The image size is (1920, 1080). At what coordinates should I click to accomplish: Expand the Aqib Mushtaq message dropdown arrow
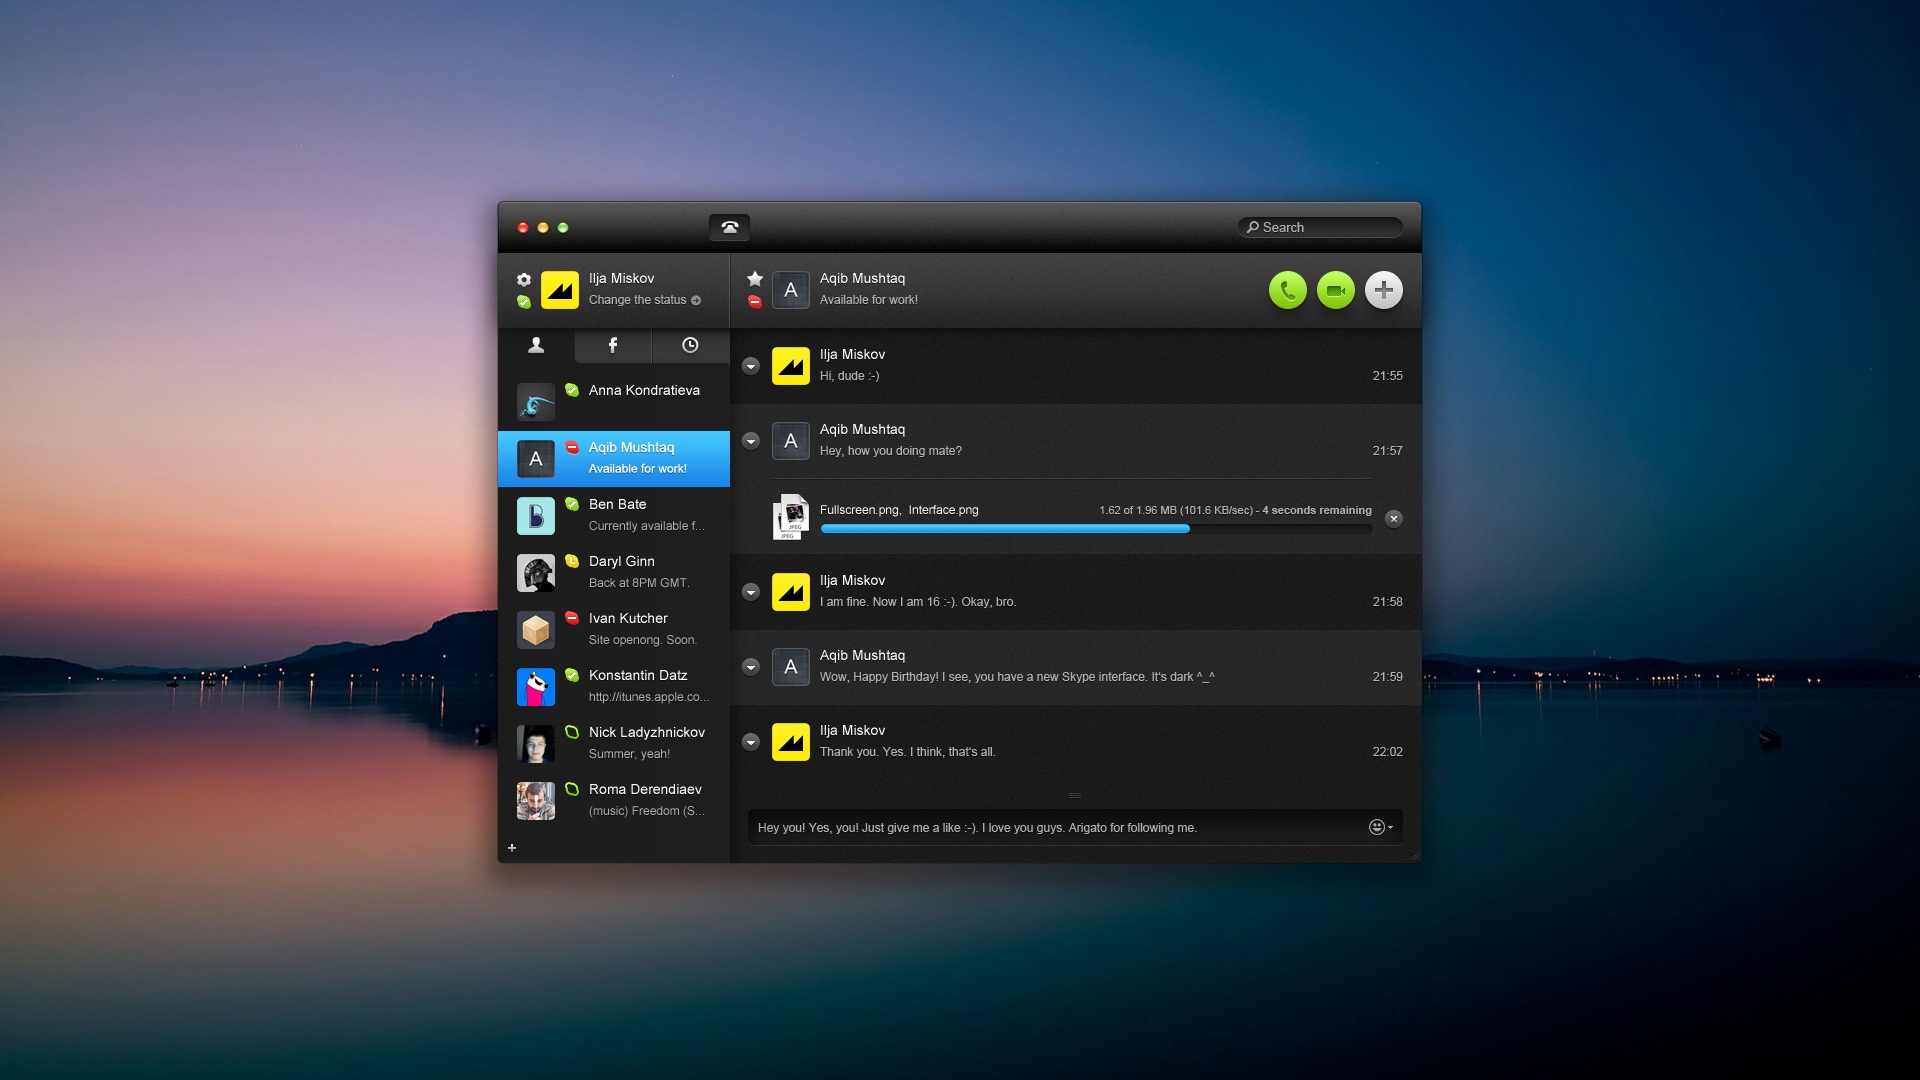tap(752, 440)
